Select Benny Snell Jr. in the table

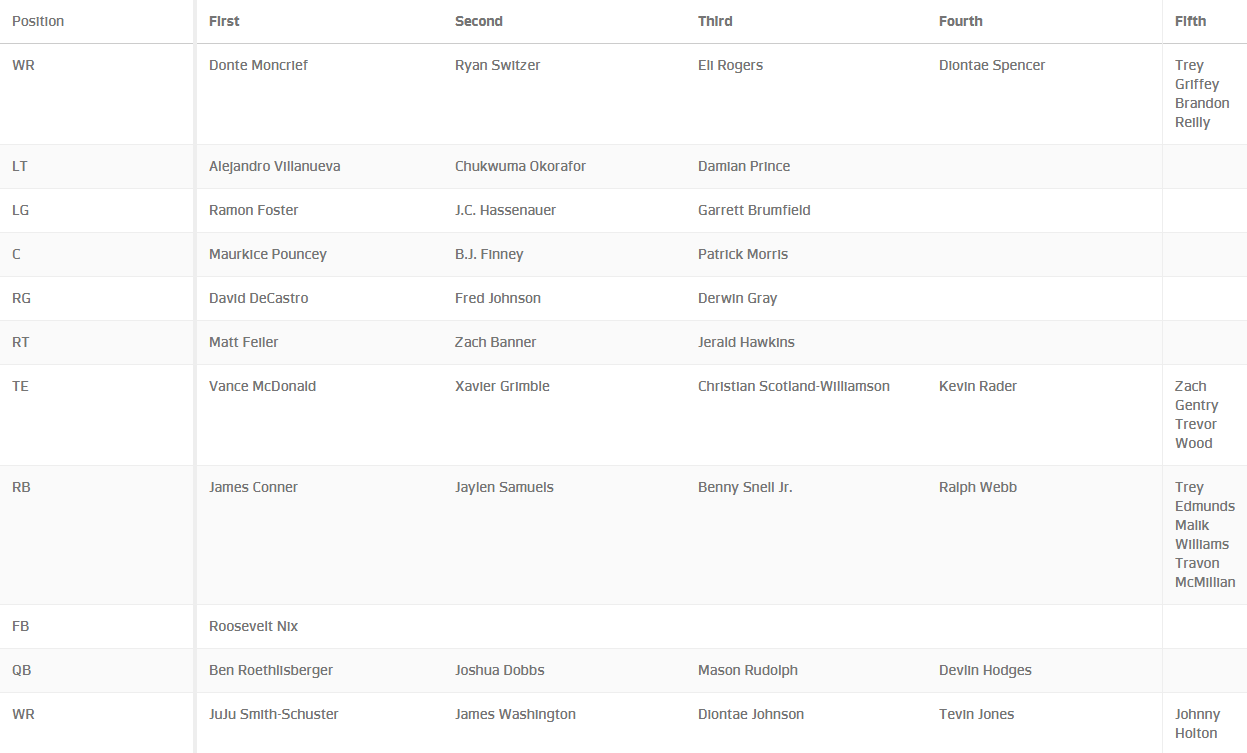pos(745,487)
